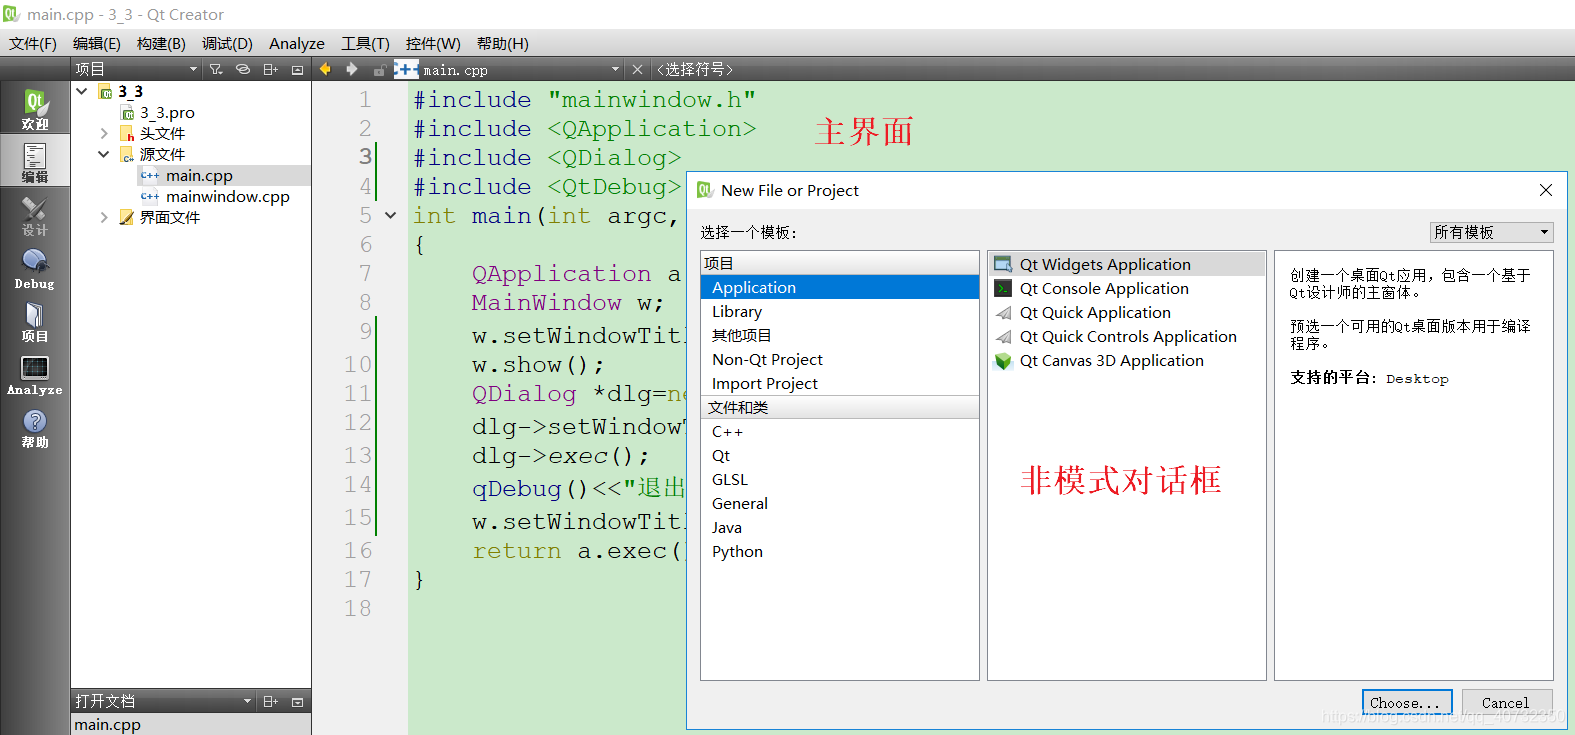
Task: Close main.cpp editor document with X
Action: coord(637,69)
